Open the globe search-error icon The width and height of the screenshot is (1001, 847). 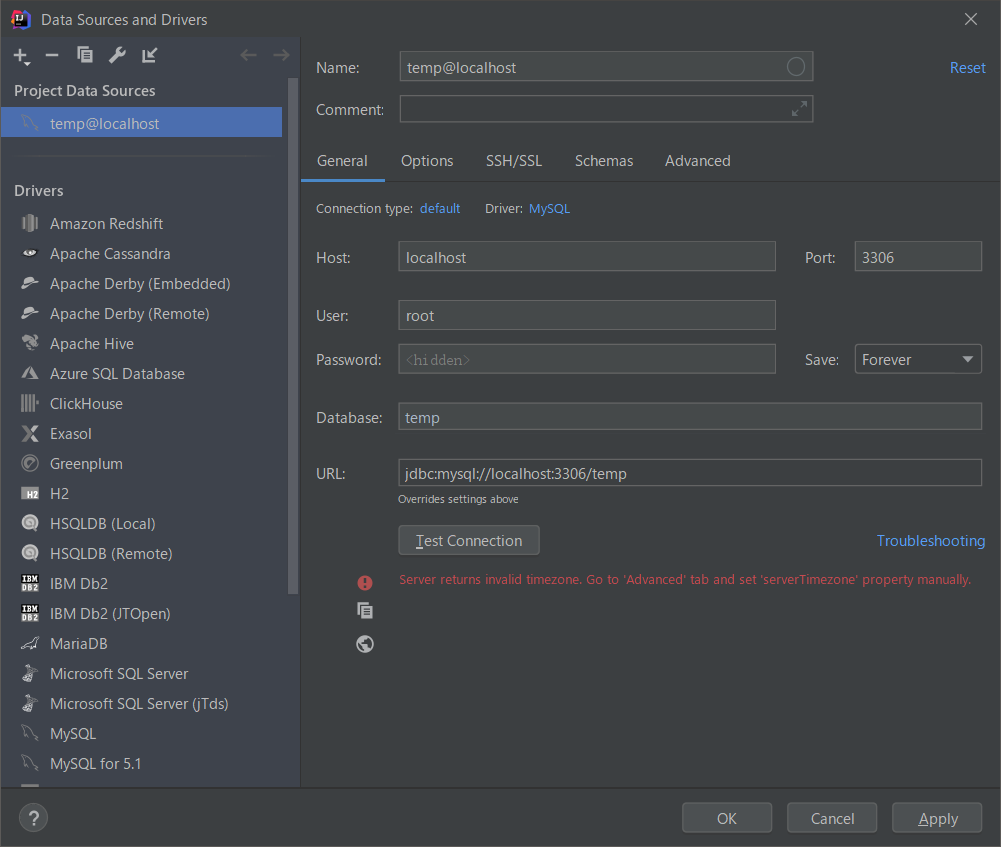[x=365, y=644]
